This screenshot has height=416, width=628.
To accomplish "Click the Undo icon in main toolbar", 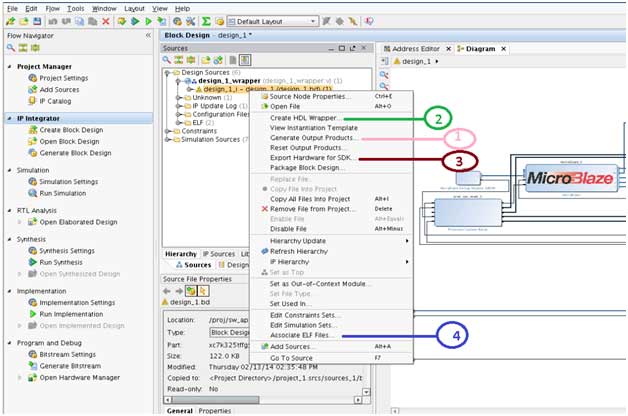I will coord(53,21).
